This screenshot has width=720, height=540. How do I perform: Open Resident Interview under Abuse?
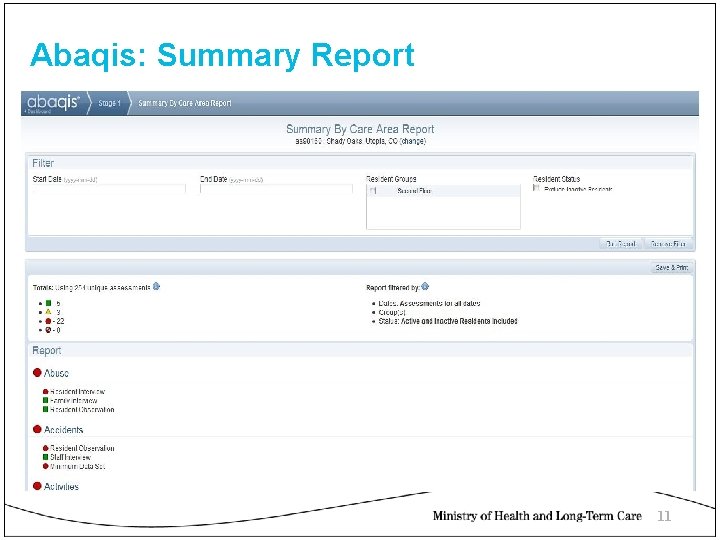(78, 392)
